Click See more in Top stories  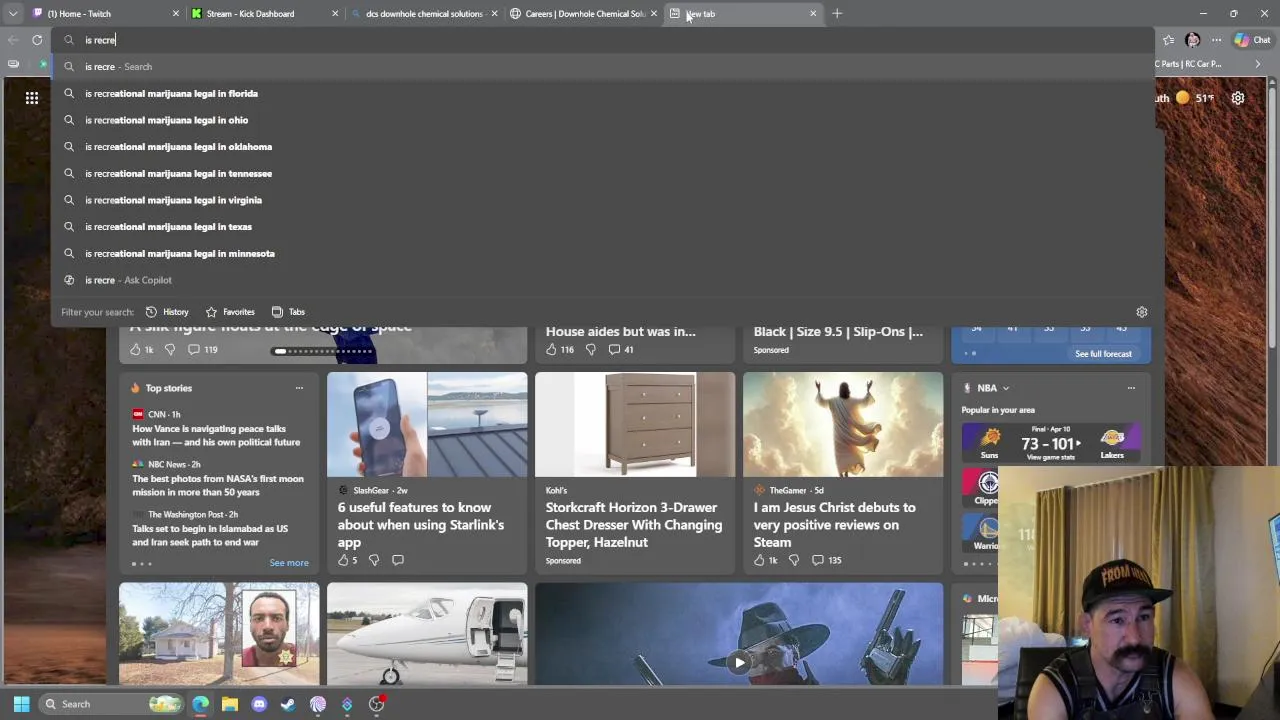click(289, 563)
